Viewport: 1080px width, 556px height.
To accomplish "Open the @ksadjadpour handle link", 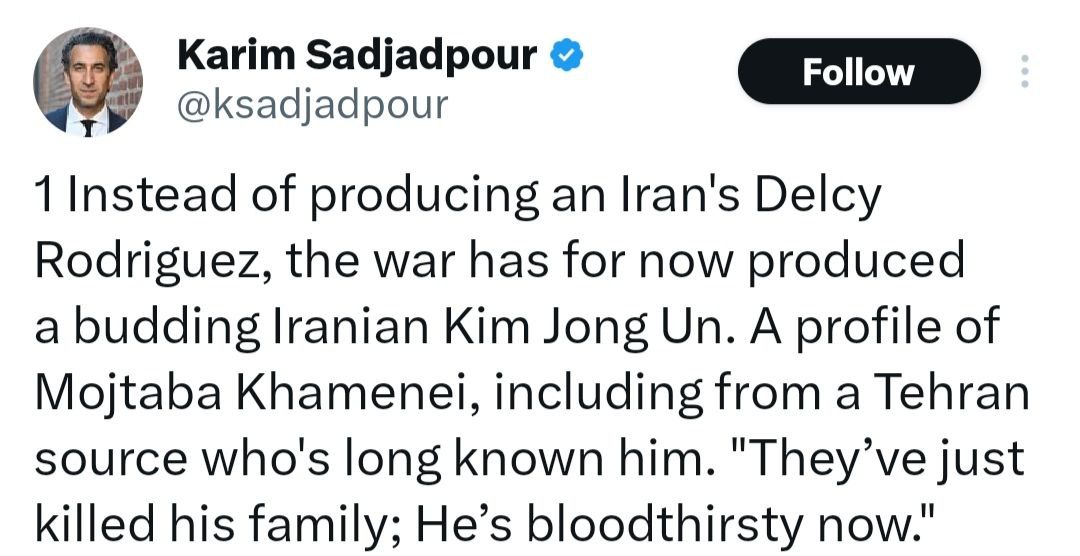I will (x=312, y=104).
